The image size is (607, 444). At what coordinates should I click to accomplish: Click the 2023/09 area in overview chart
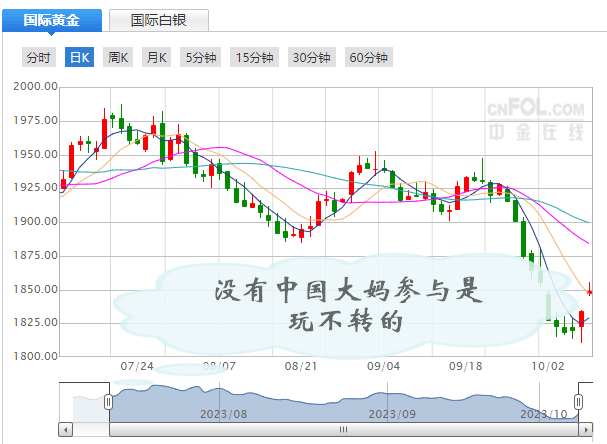point(392,414)
